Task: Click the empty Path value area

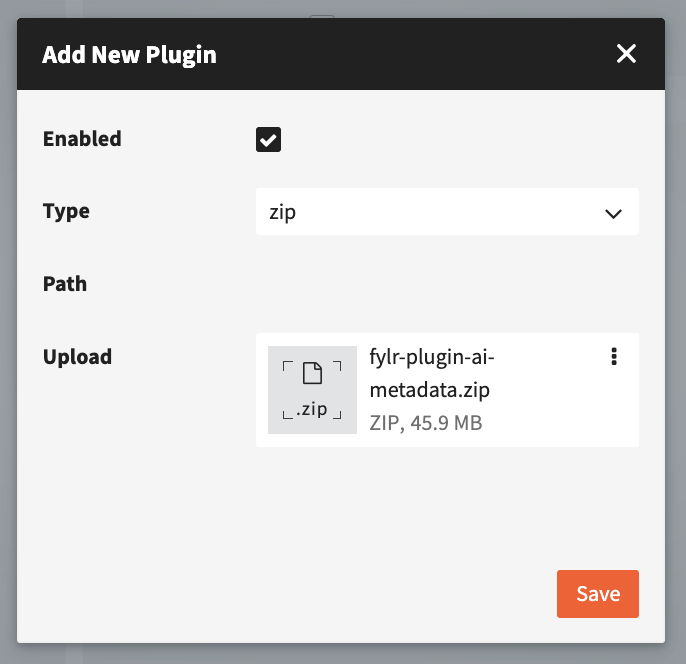Action: point(446,284)
